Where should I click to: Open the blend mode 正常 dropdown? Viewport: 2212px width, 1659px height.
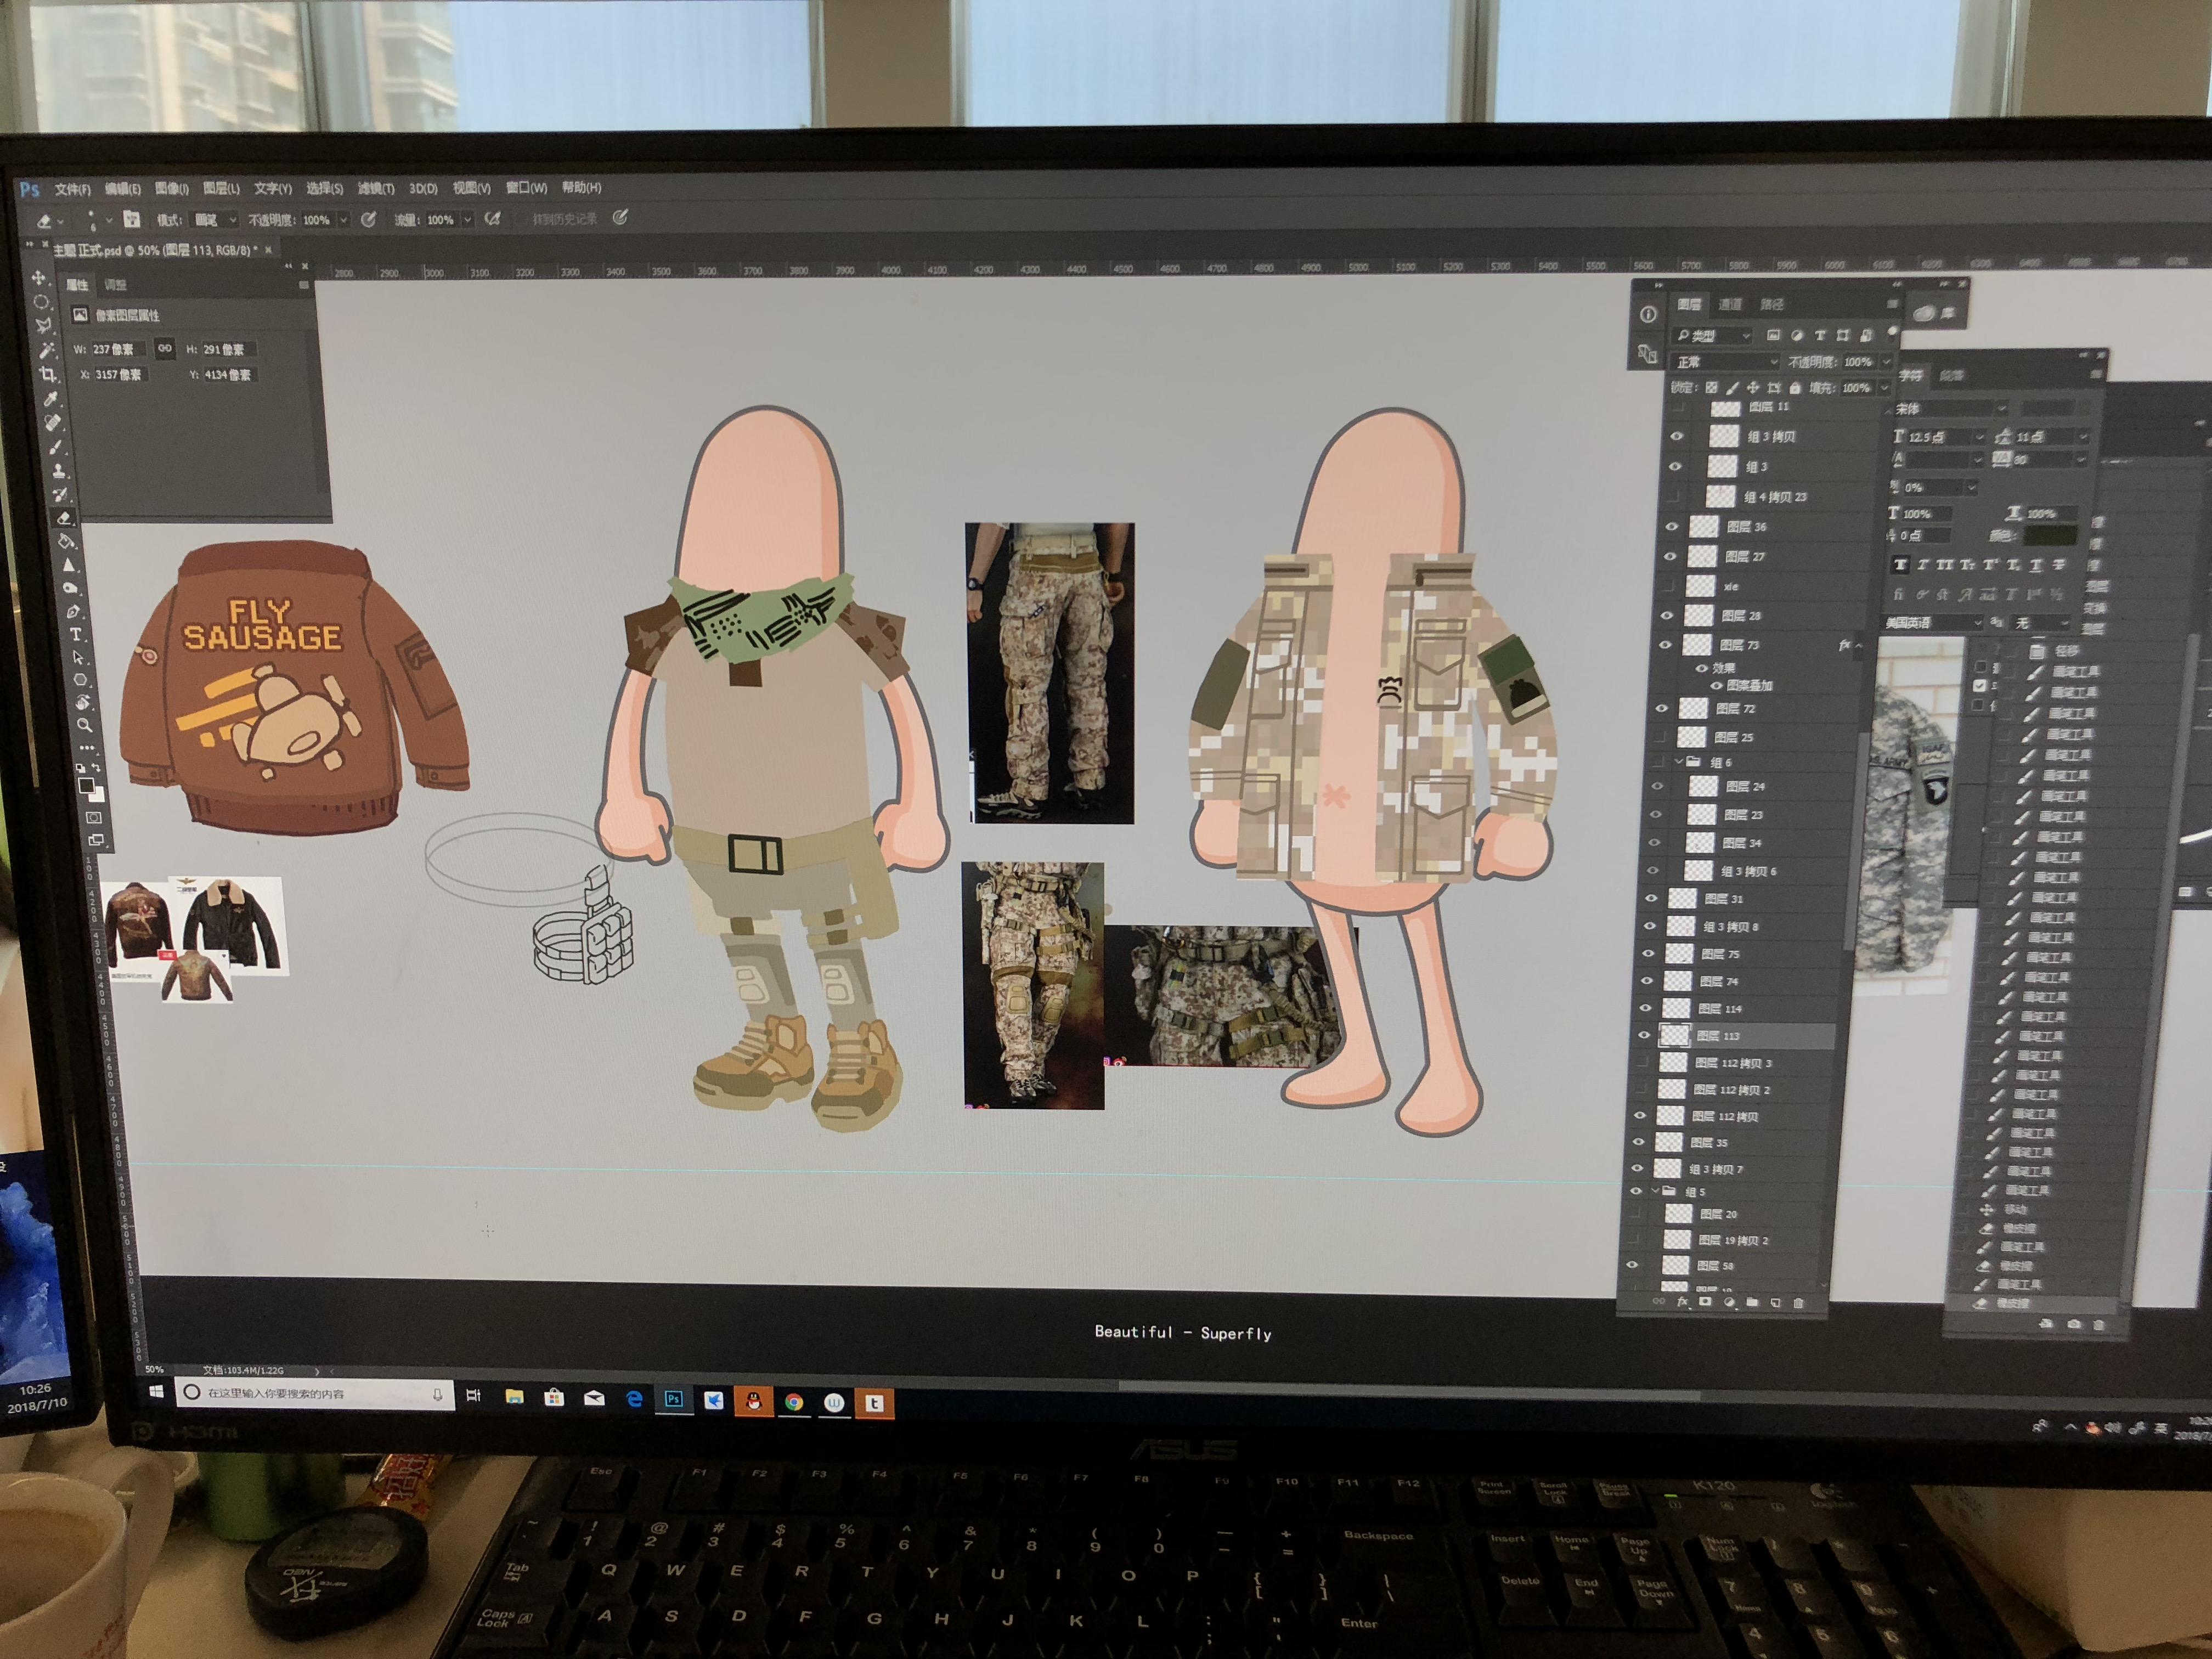coord(1725,362)
